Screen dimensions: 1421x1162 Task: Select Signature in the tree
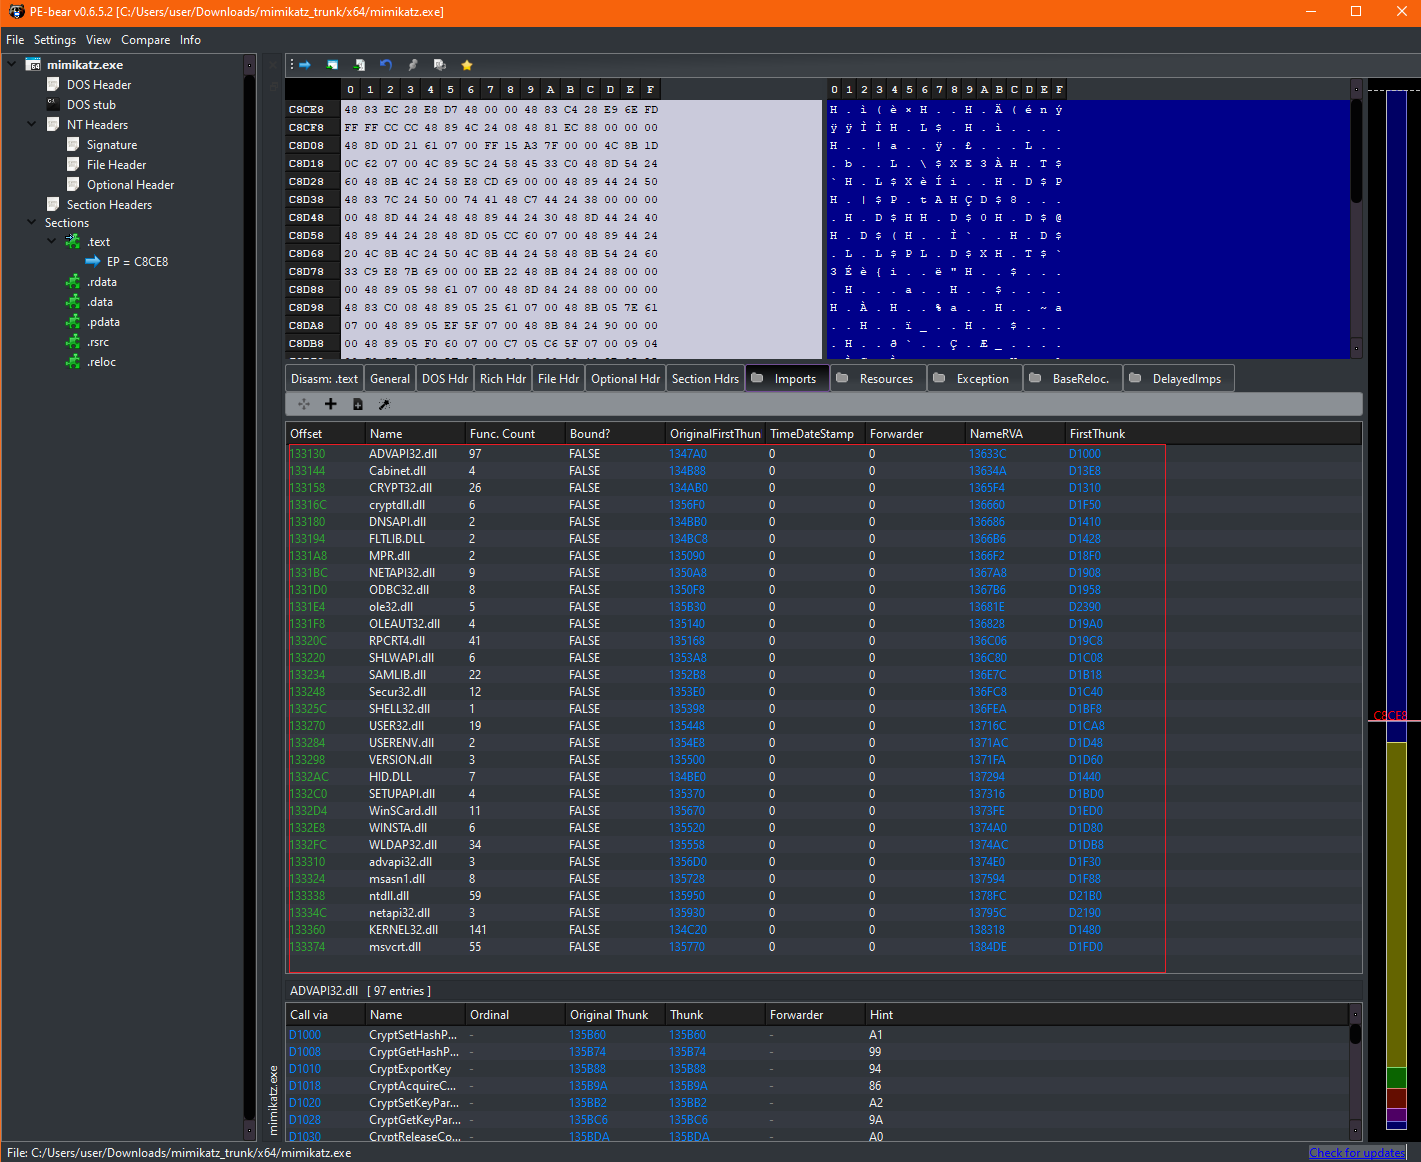(112, 145)
